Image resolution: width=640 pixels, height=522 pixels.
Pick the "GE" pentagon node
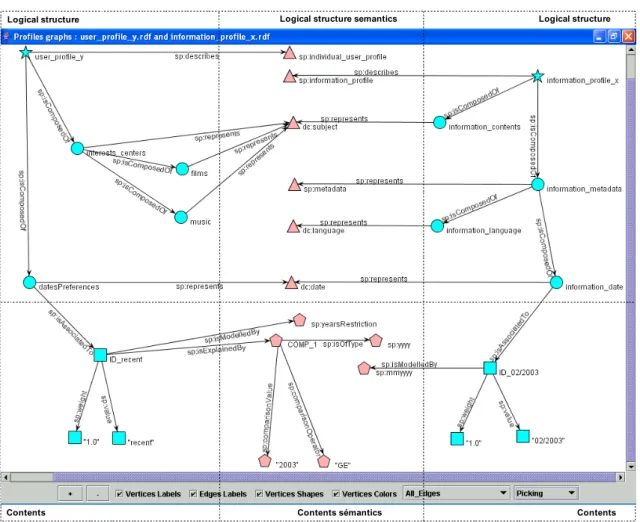coord(324,461)
